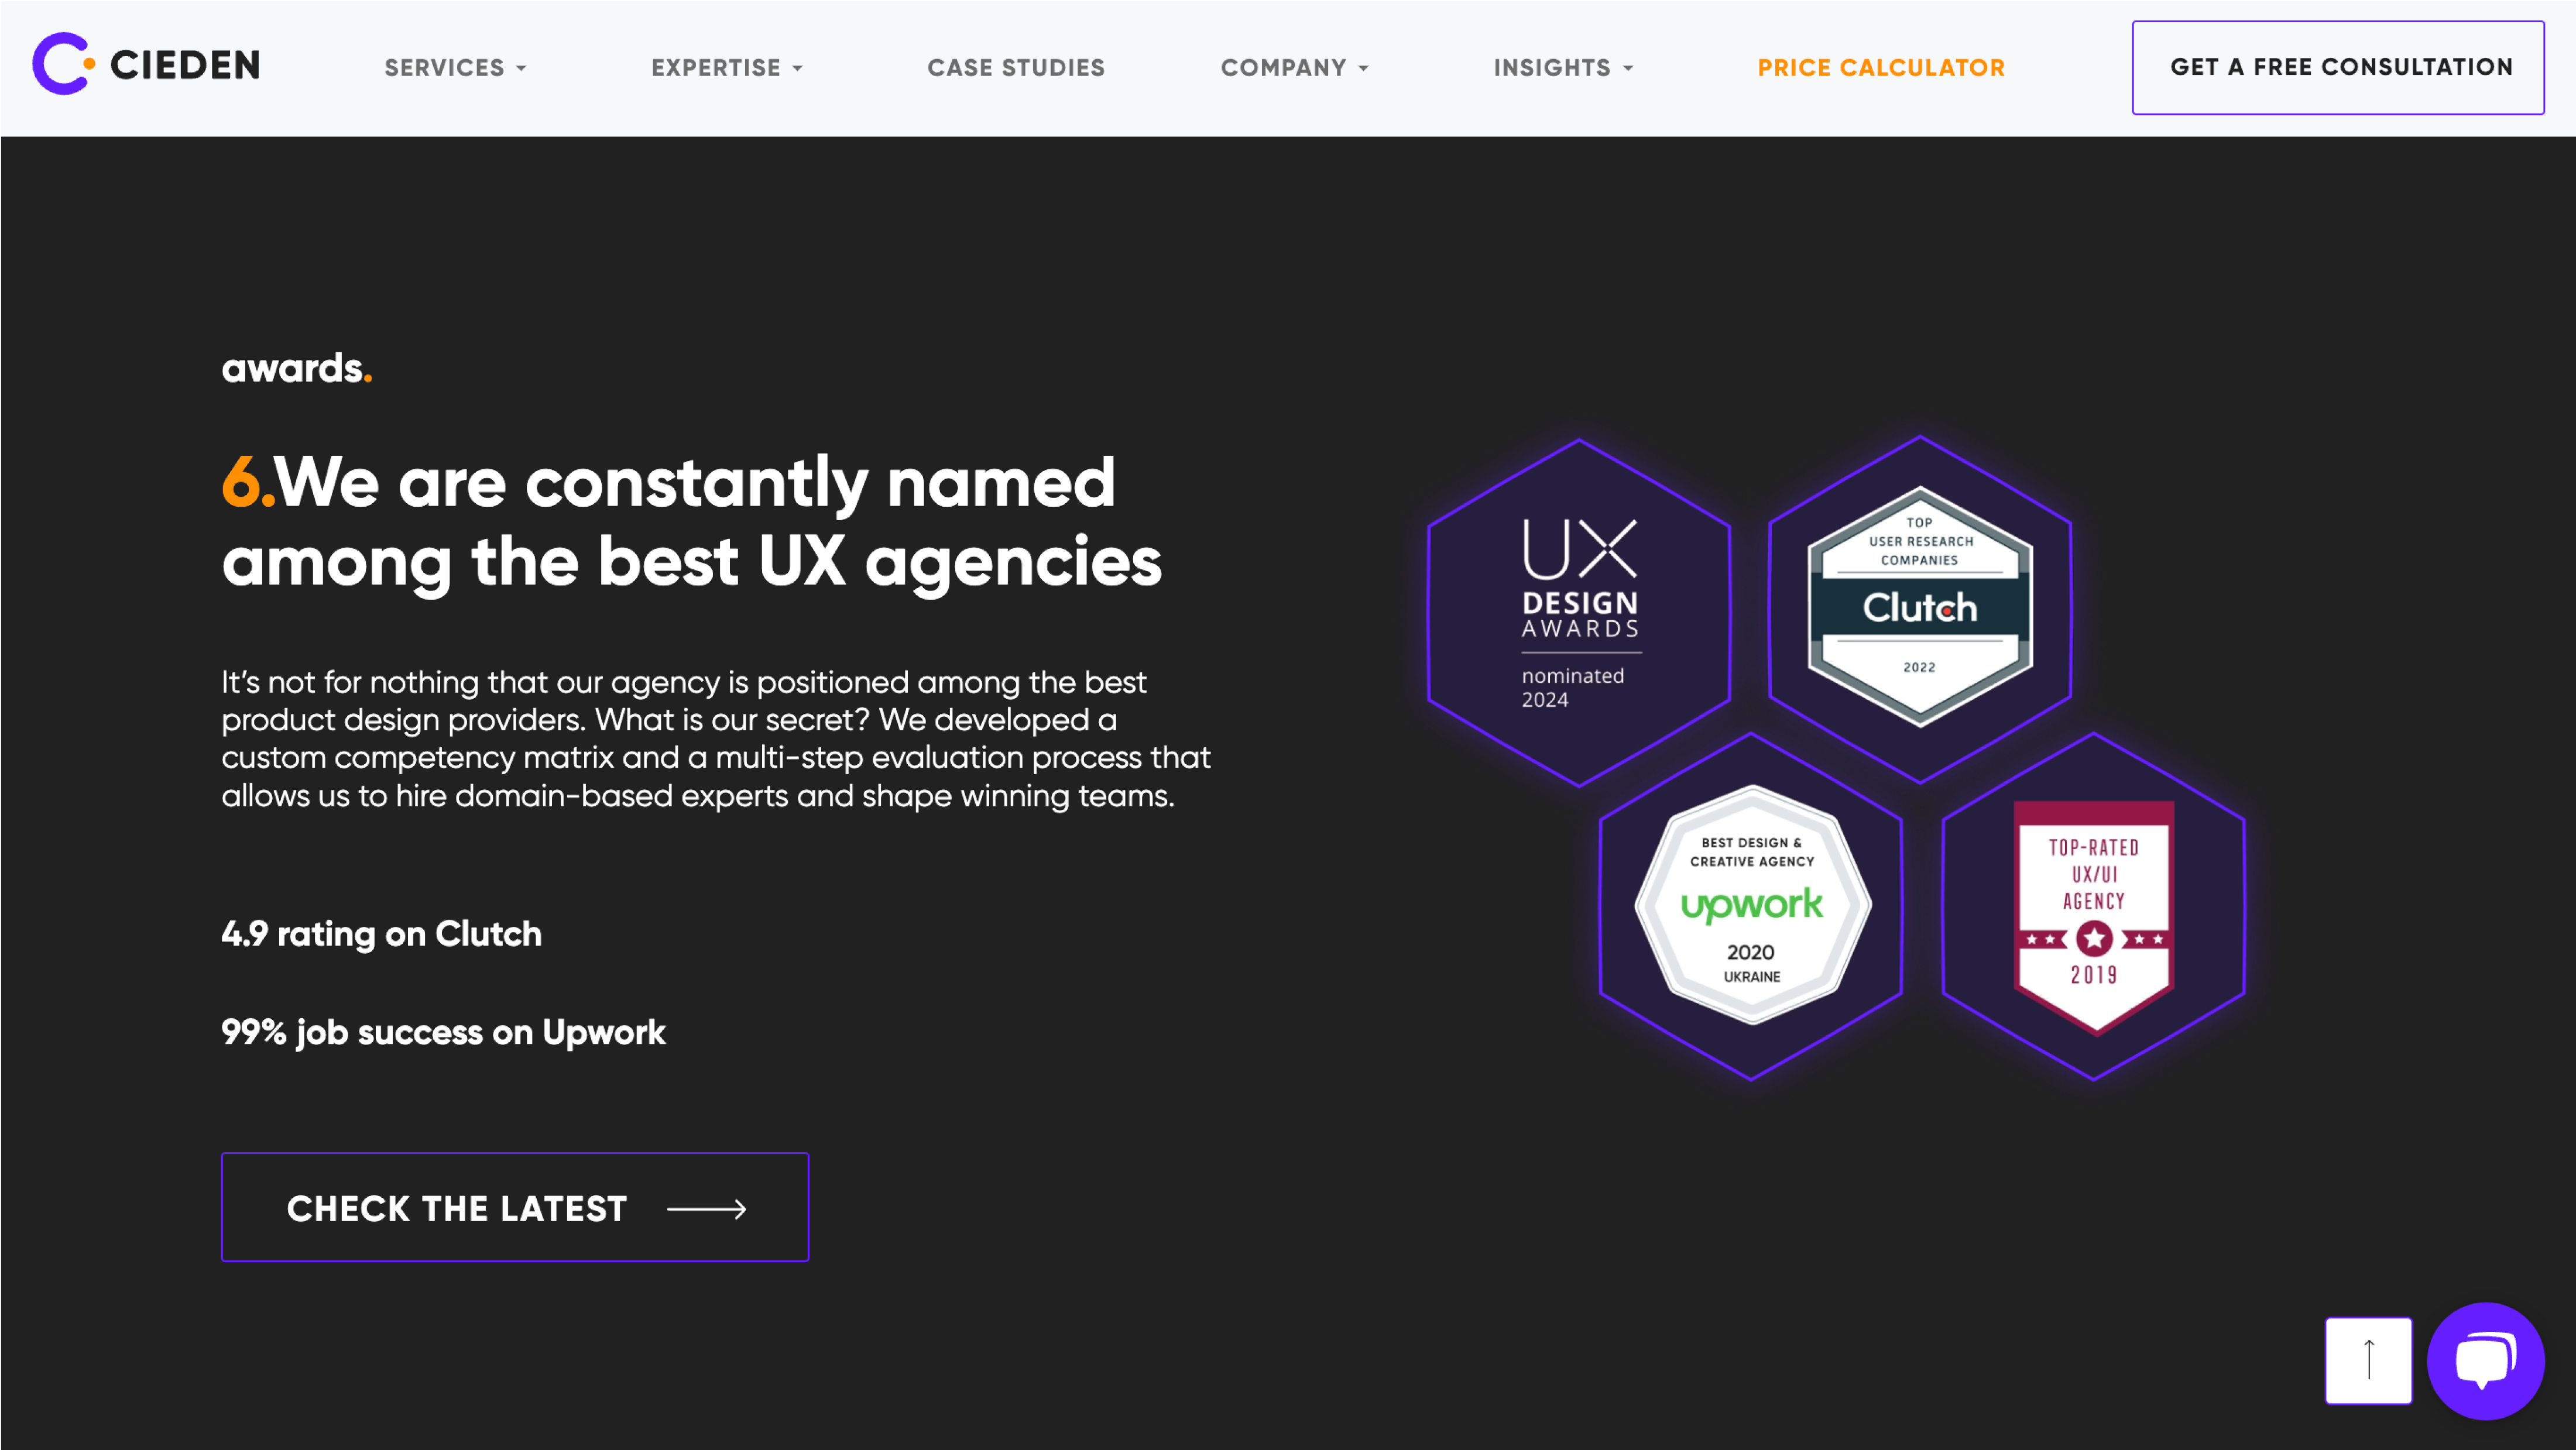Click the PRICE CALCULATOR link
Image resolution: width=2576 pixels, height=1450 pixels.
coord(1881,67)
